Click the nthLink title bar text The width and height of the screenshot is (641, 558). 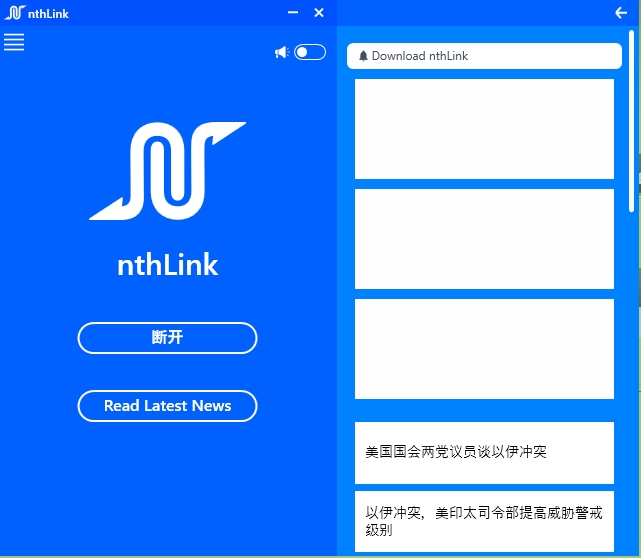(x=49, y=13)
